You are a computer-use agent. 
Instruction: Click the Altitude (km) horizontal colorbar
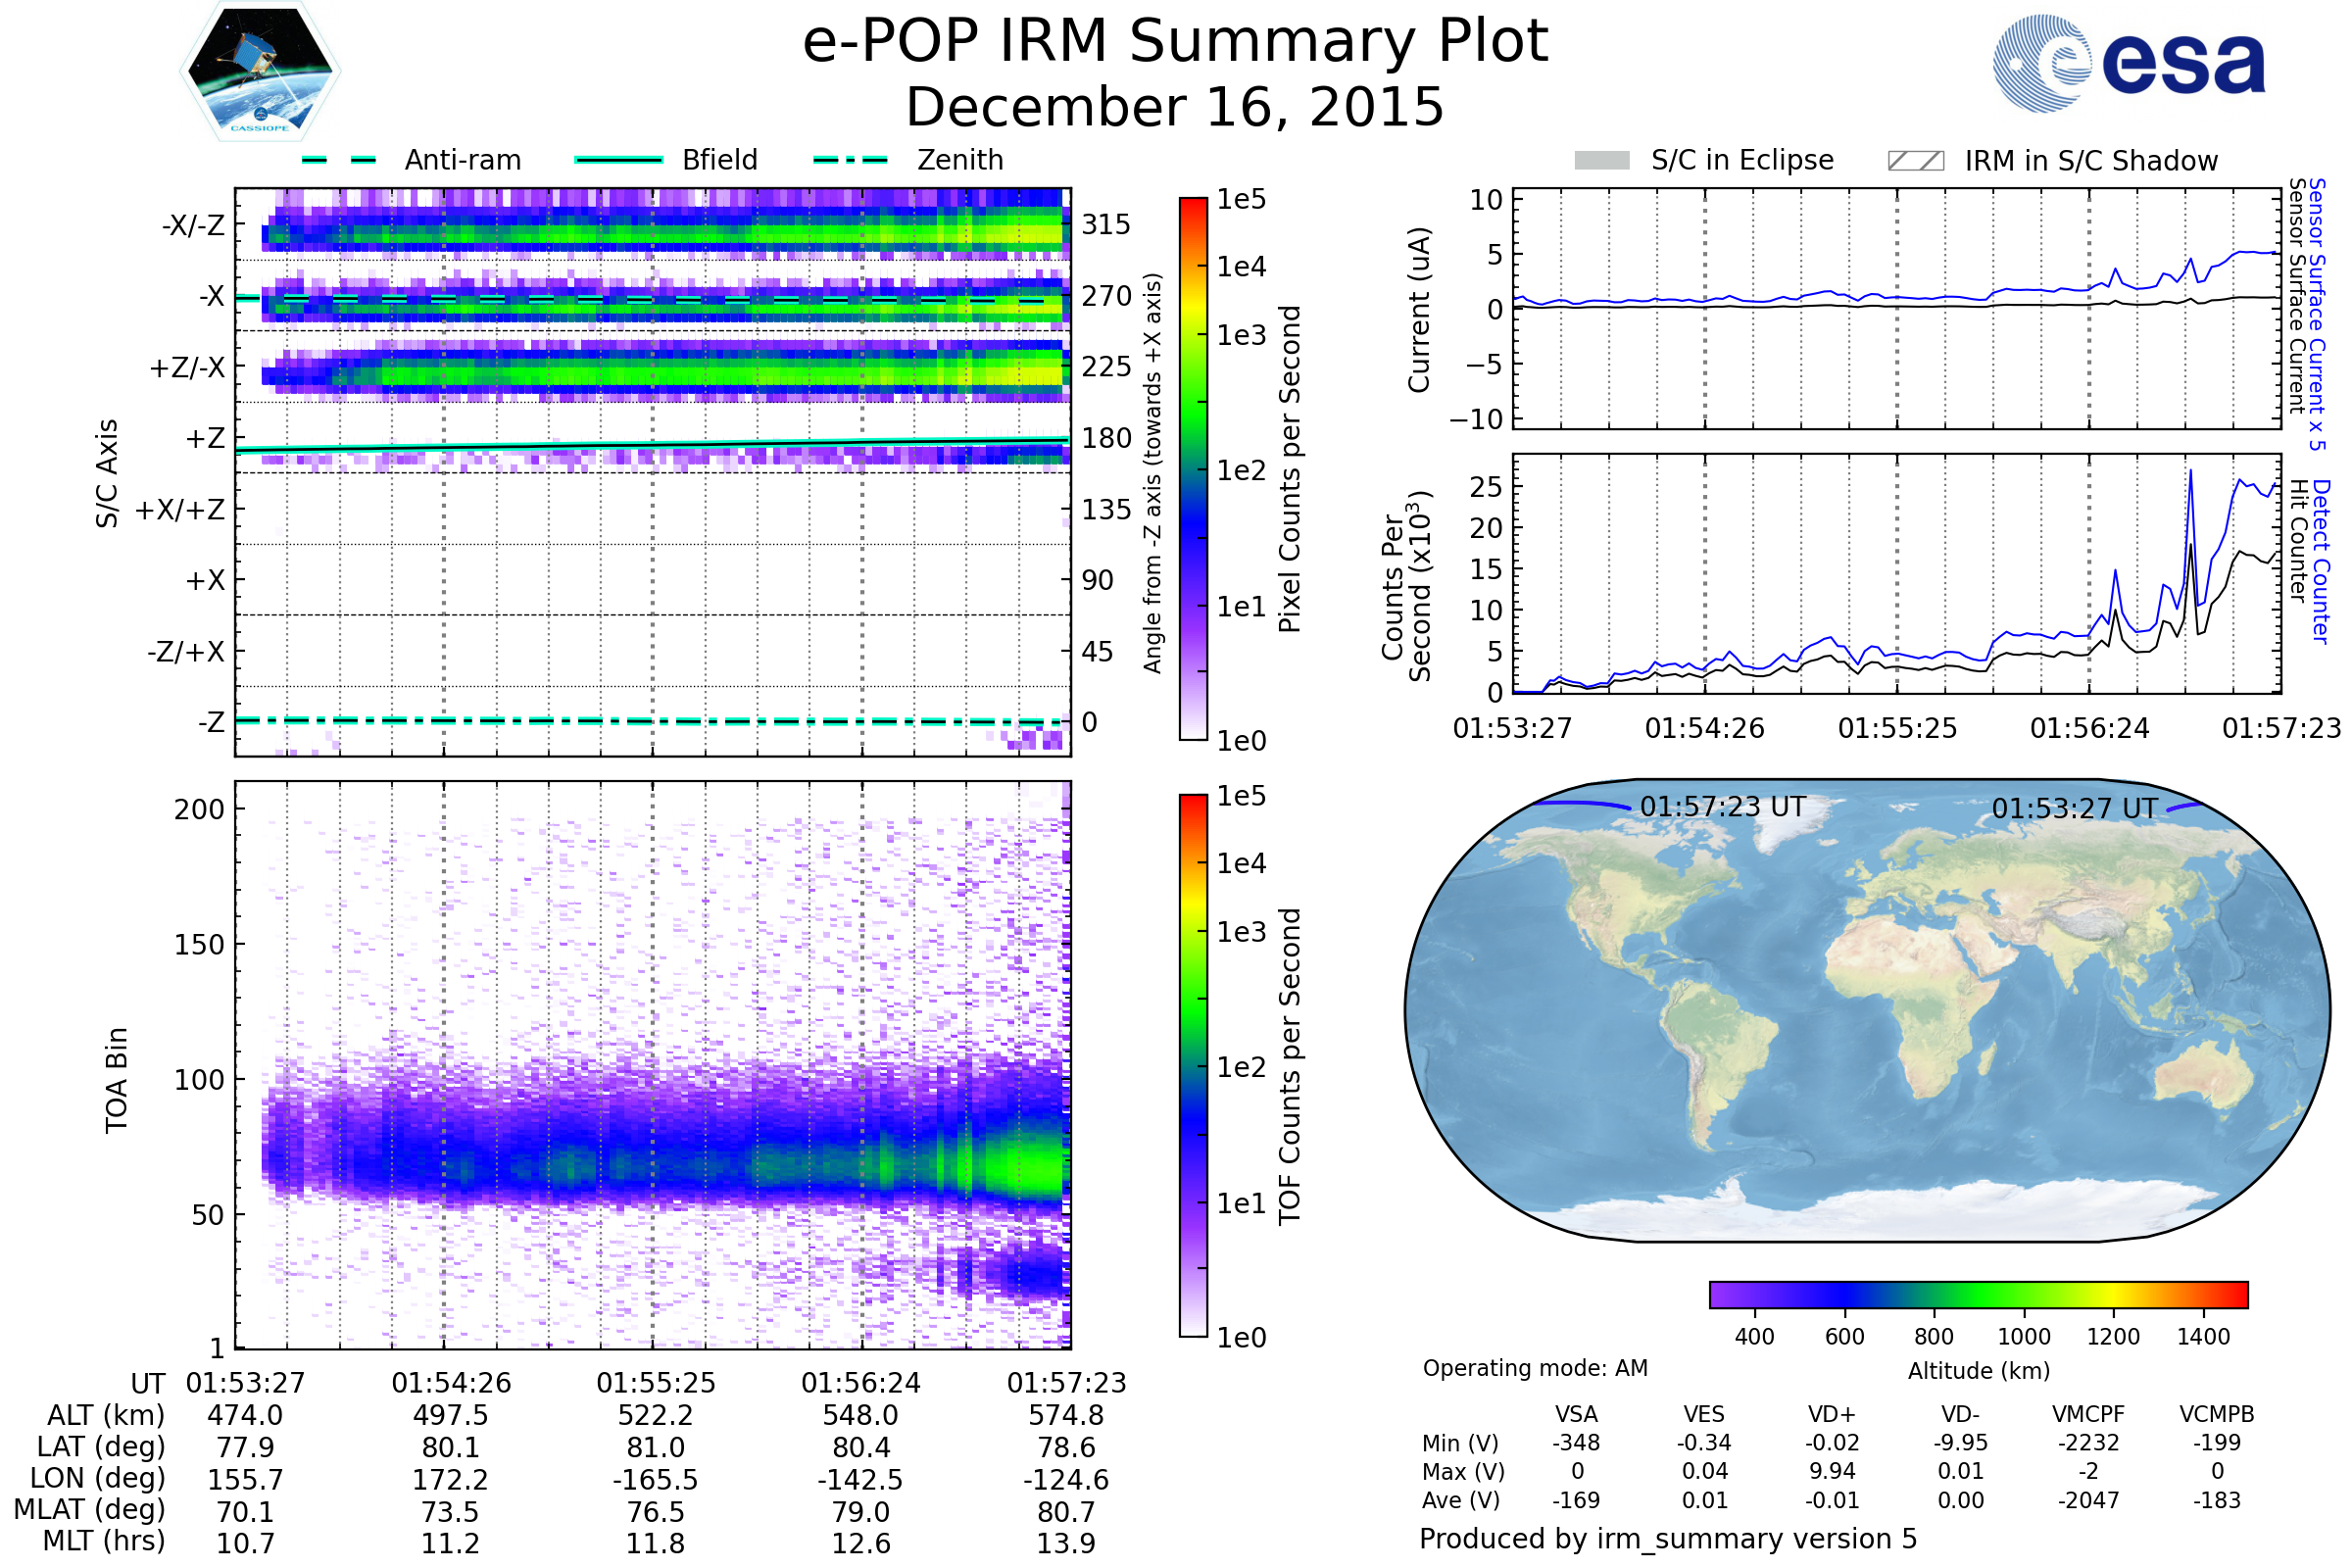point(1978,1294)
